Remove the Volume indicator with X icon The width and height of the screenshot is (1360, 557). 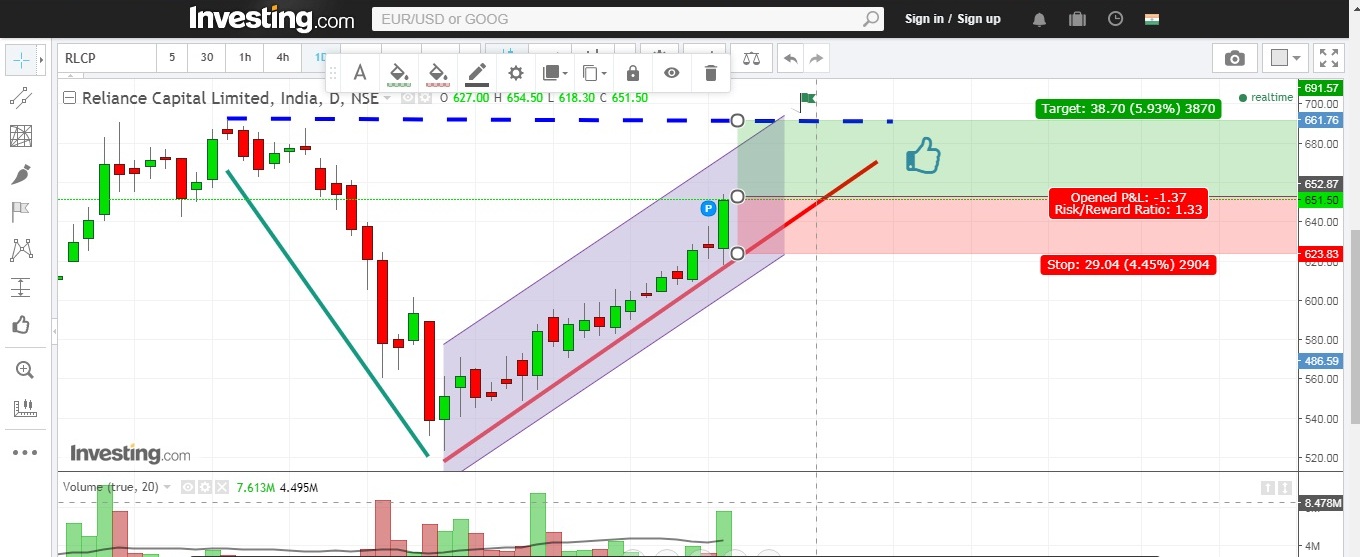coord(220,487)
